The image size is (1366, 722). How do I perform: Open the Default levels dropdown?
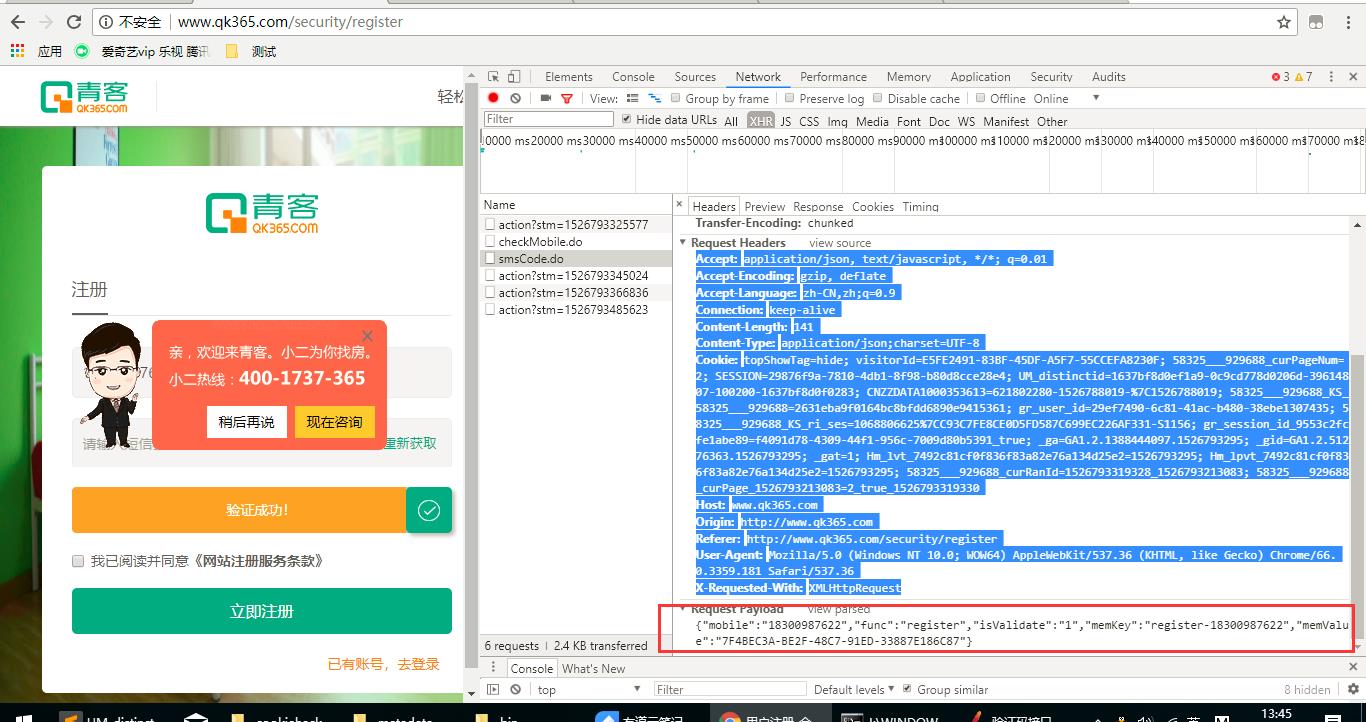click(x=854, y=689)
